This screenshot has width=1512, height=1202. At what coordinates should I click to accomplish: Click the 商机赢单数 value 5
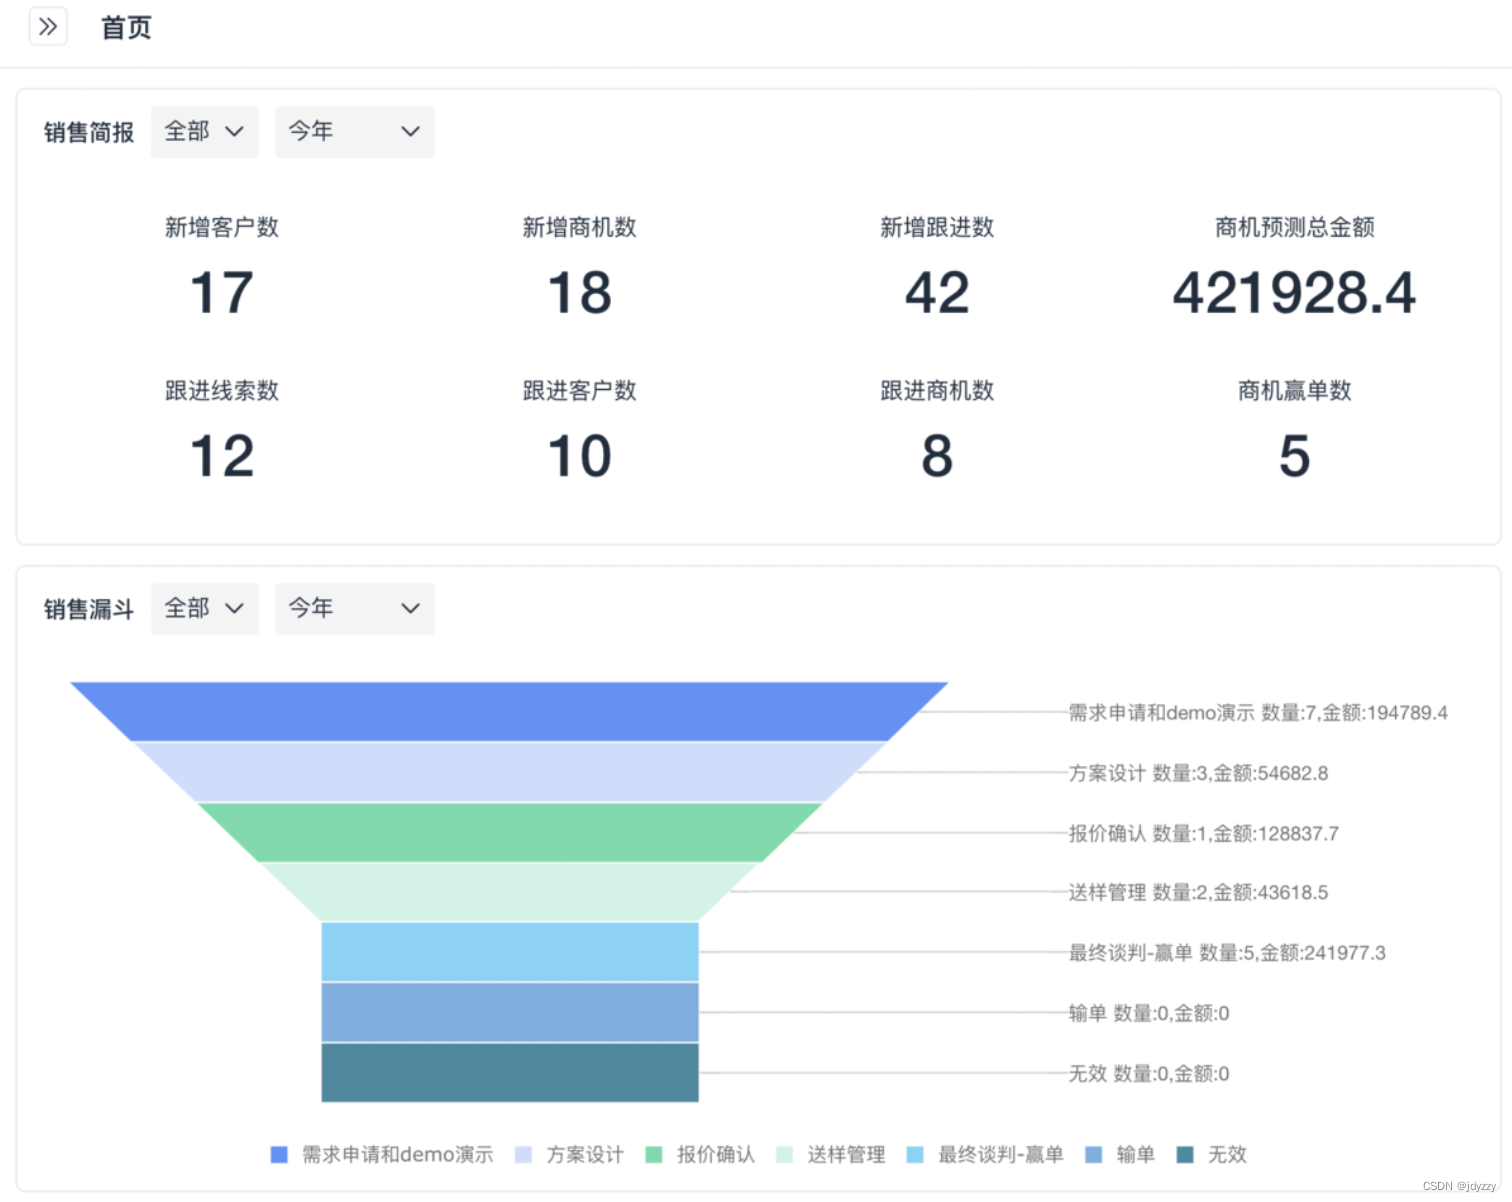[1294, 456]
